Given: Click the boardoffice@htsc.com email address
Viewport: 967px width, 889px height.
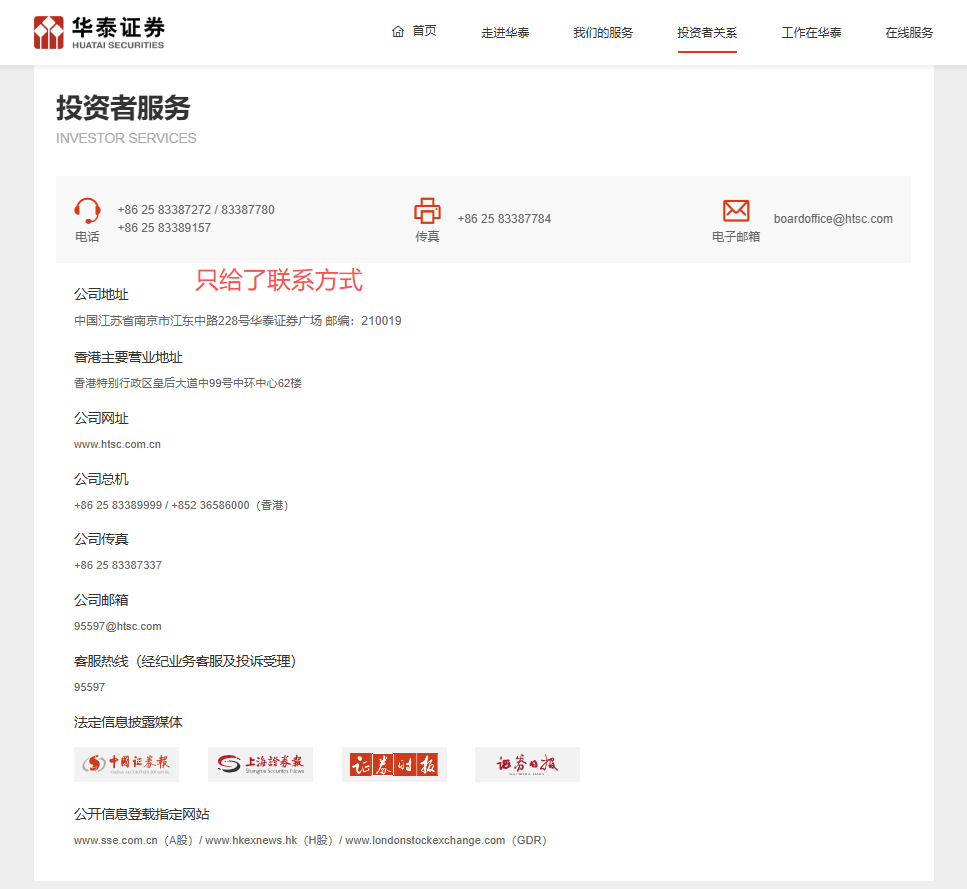Looking at the screenshot, I should click(833, 219).
